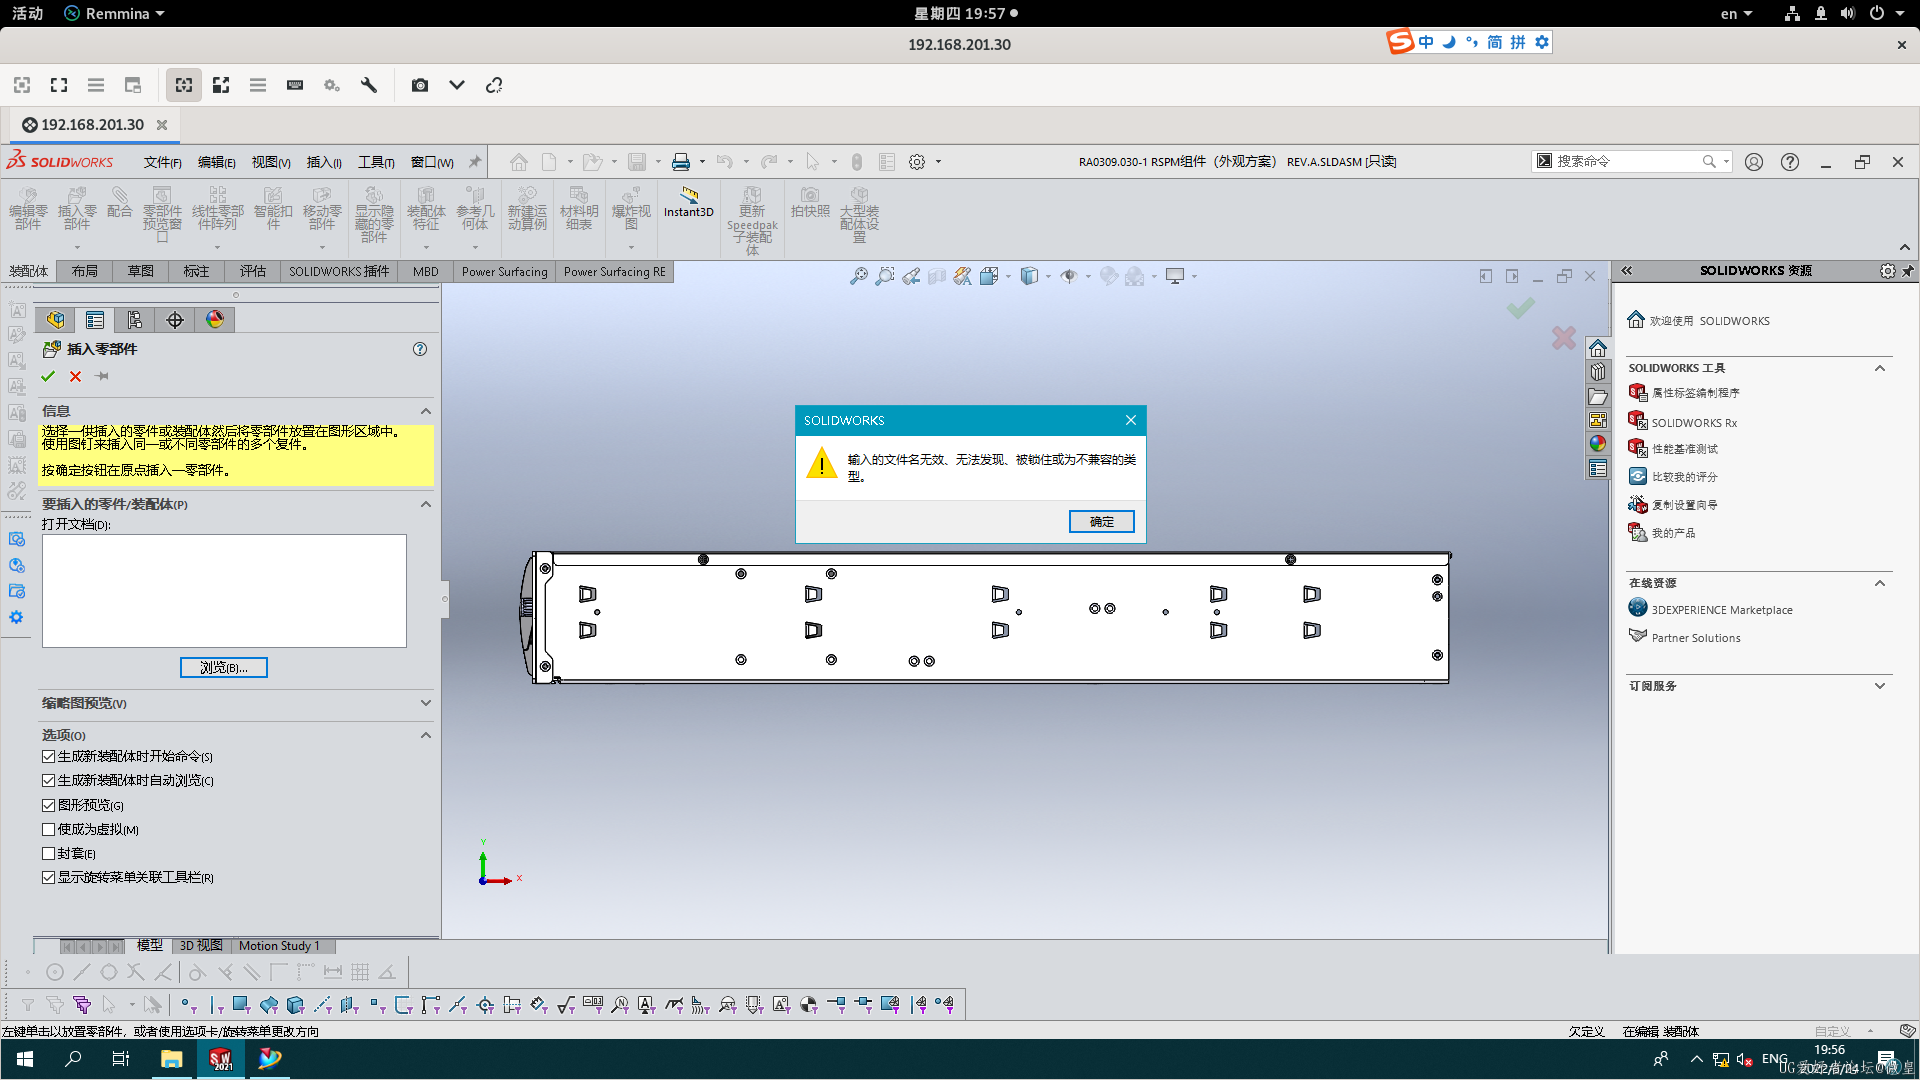Viewport: 1920px width, 1080px height.
Task: Click the 浏览(B)... browse button
Action: pos(224,668)
